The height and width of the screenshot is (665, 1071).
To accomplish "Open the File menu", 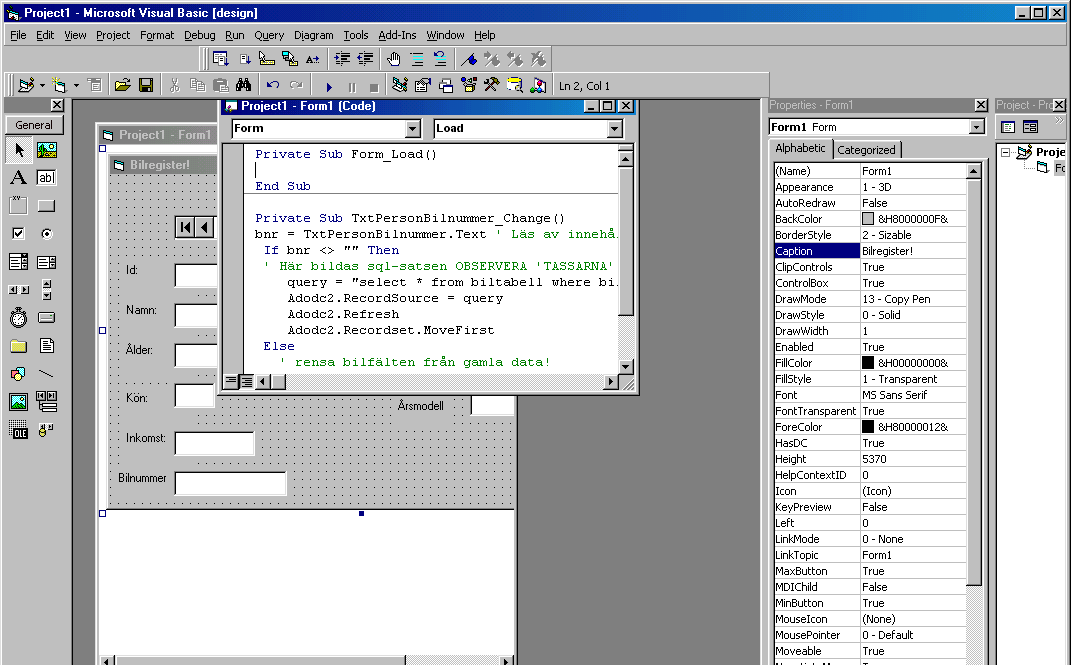I will [18, 35].
